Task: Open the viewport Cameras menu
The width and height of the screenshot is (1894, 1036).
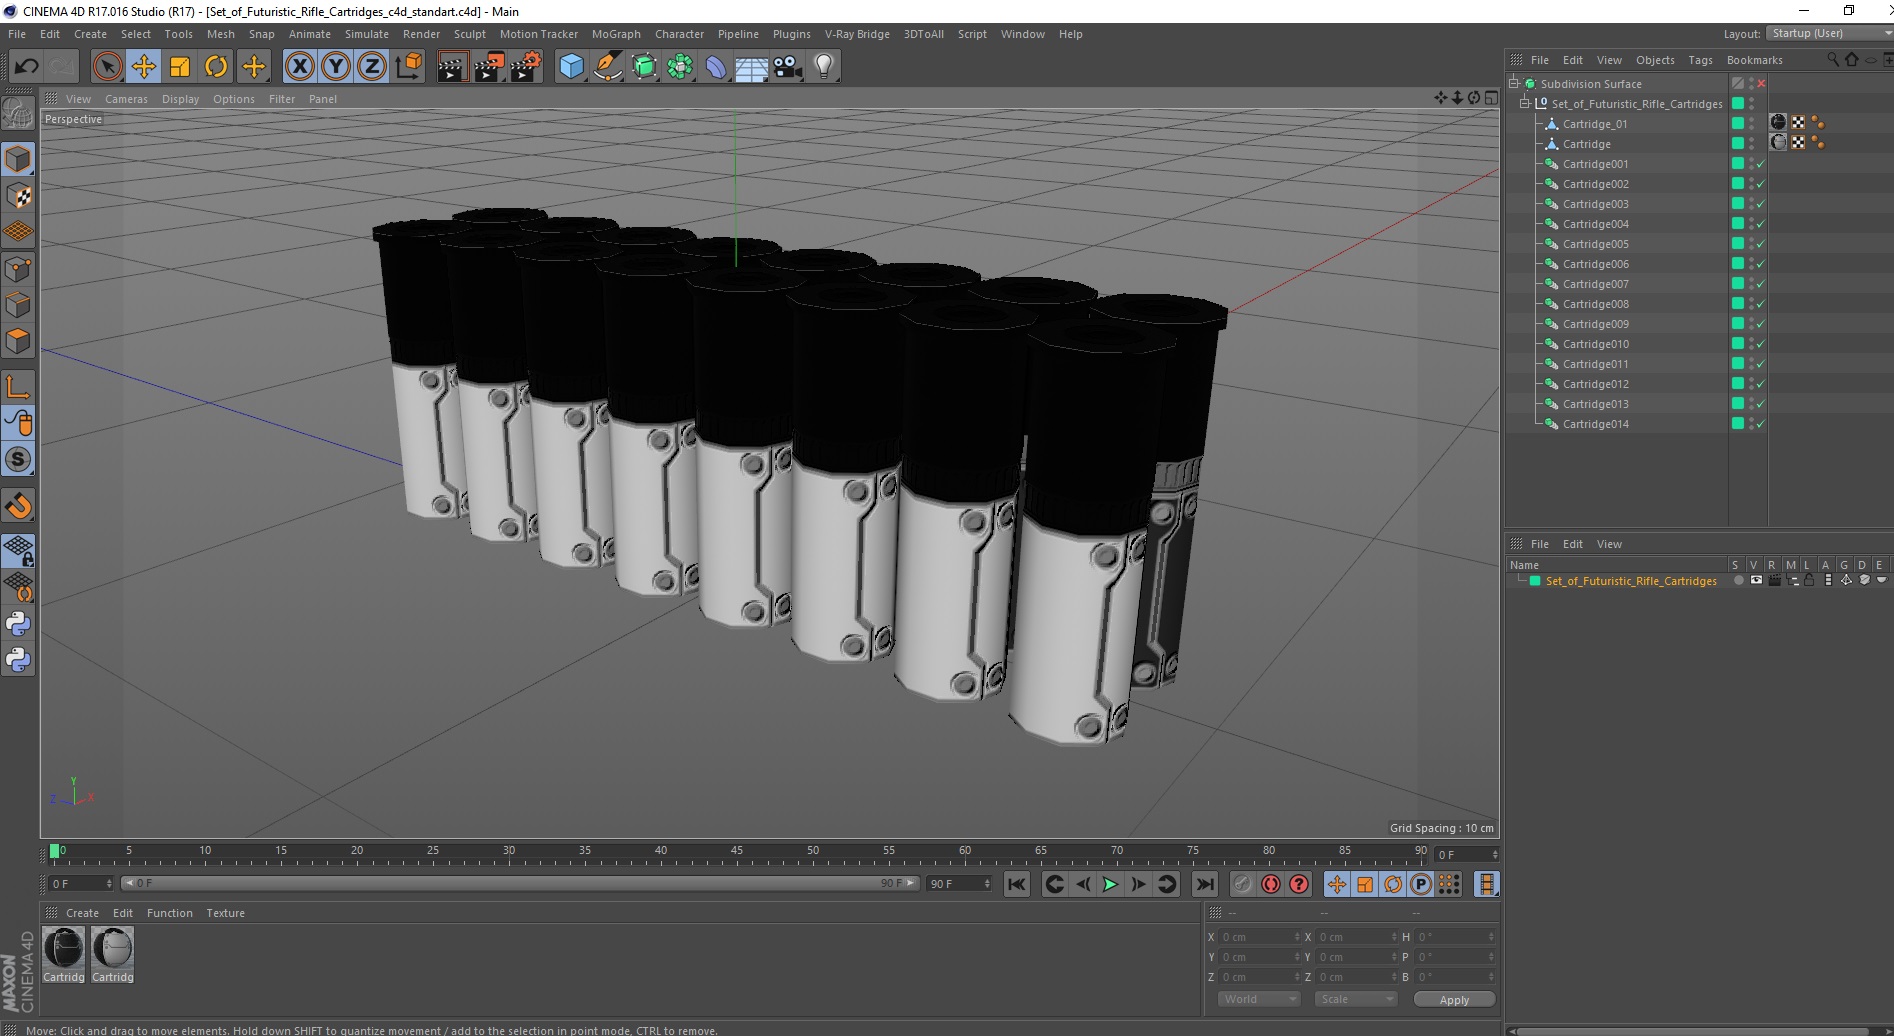Action: click(126, 99)
